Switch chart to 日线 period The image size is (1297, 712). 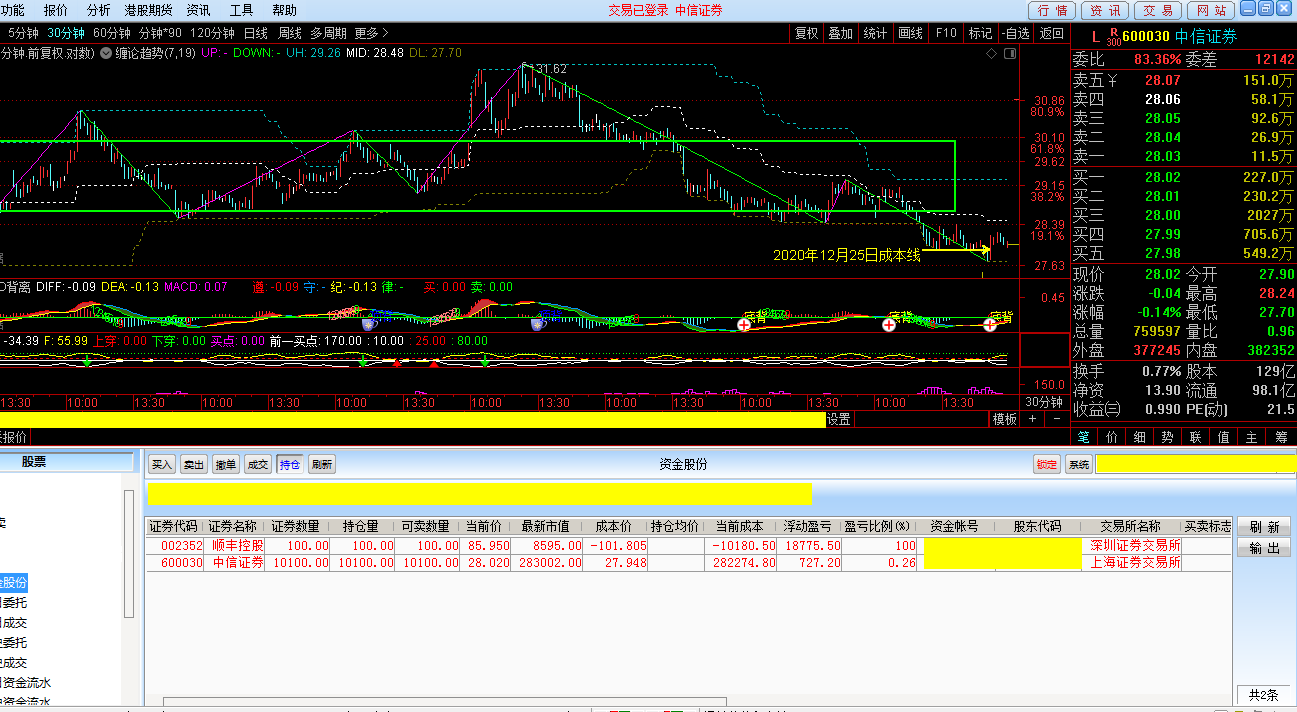tap(255, 32)
